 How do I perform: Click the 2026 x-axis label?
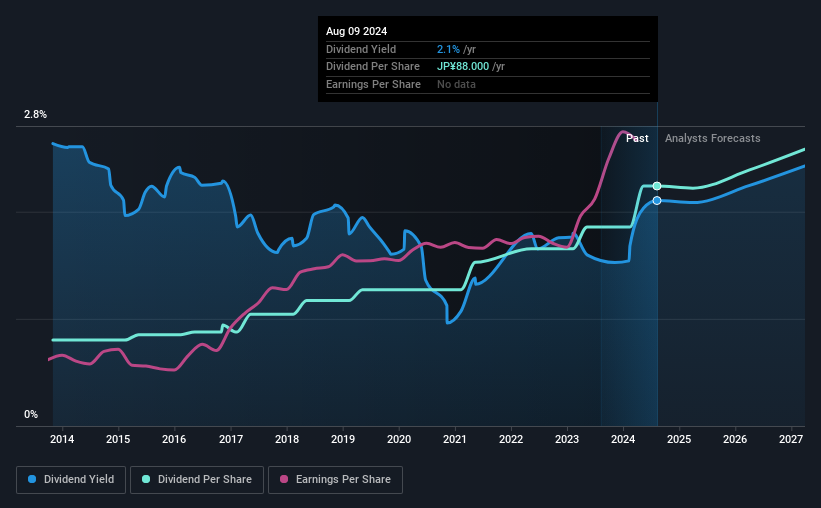pyautogui.click(x=735, y=439)
